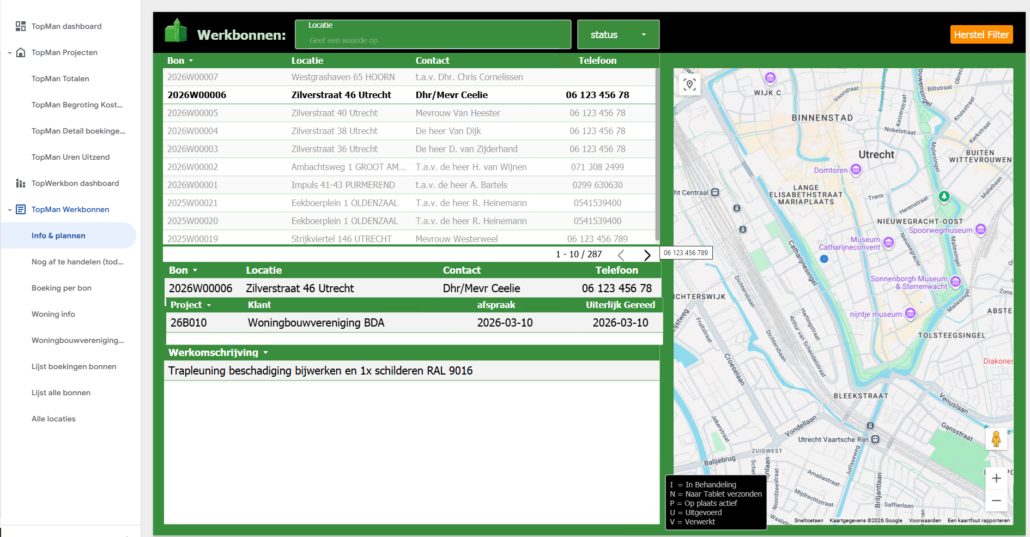Go to next page of werkbonnen table
This screenshot has height=537, width=1030.
pyautogui.click(x=647, y=255)
